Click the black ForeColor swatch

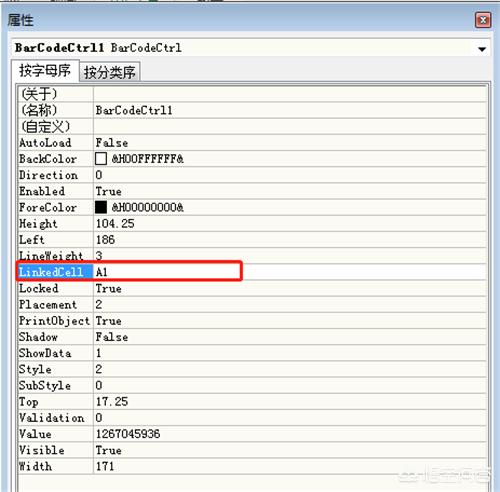pos(101,207)
